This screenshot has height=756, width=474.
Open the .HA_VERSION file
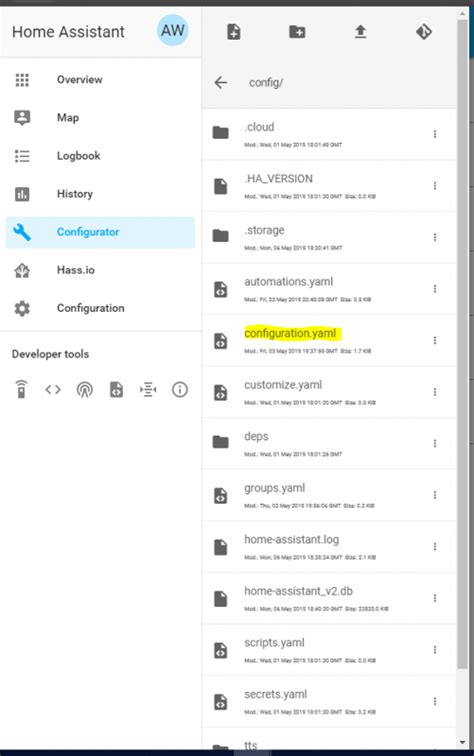[329, 186]
